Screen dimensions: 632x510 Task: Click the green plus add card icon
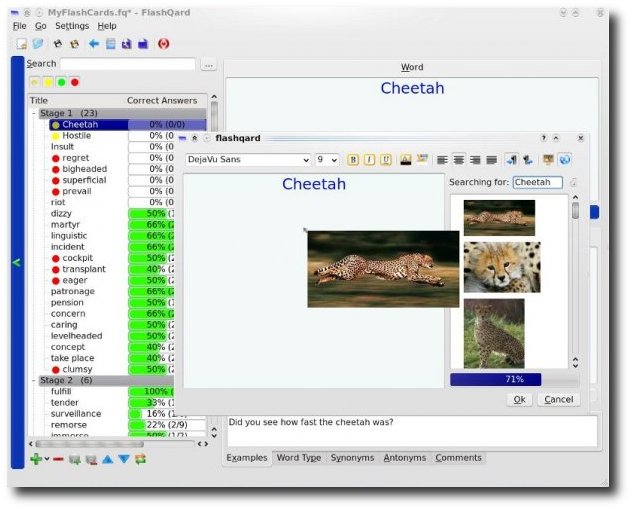click(36, 459)
